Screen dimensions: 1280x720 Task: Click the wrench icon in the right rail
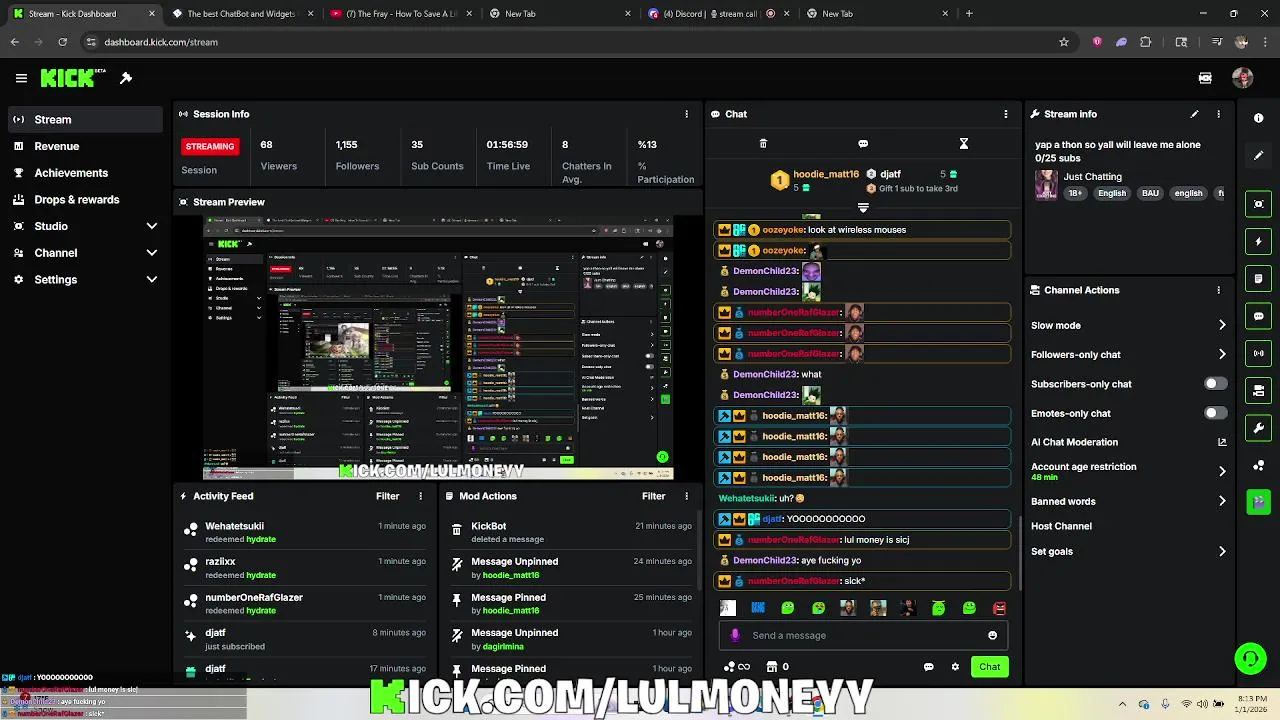1258,428
